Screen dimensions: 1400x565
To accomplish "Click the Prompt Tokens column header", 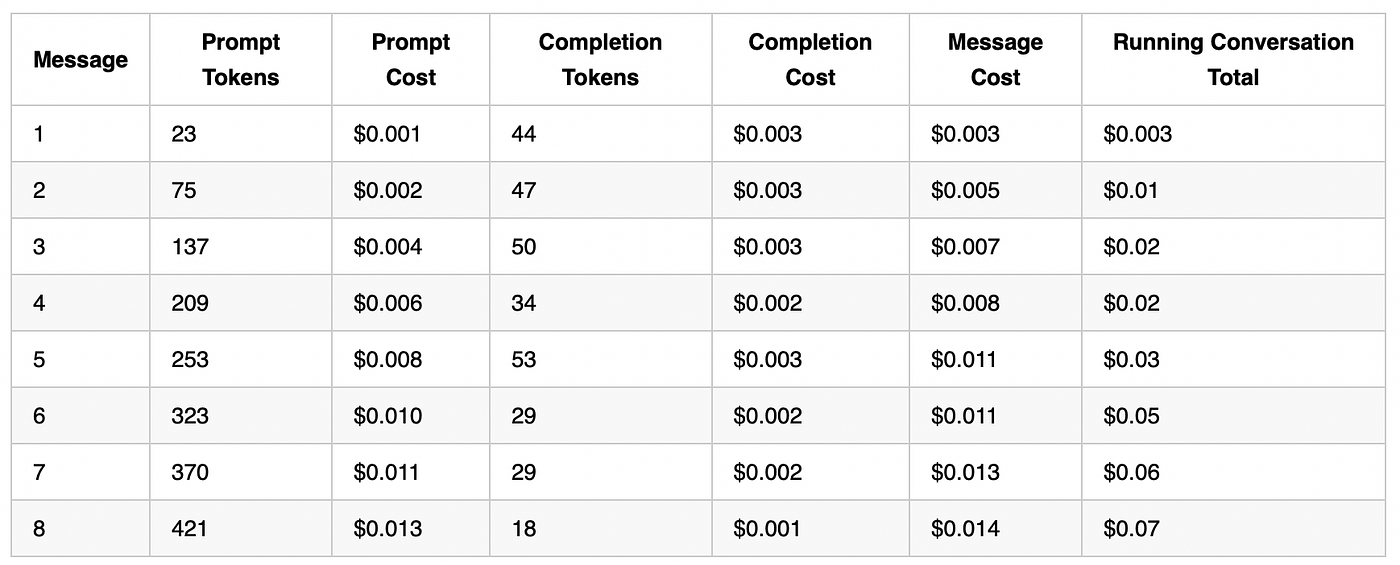I will pyautogui.click(x=241, y=60).
